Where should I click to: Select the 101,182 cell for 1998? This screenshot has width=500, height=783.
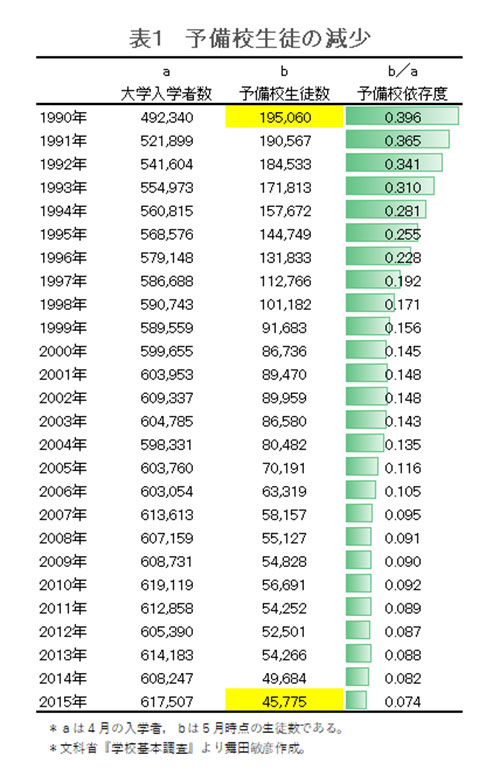(285, 304)
